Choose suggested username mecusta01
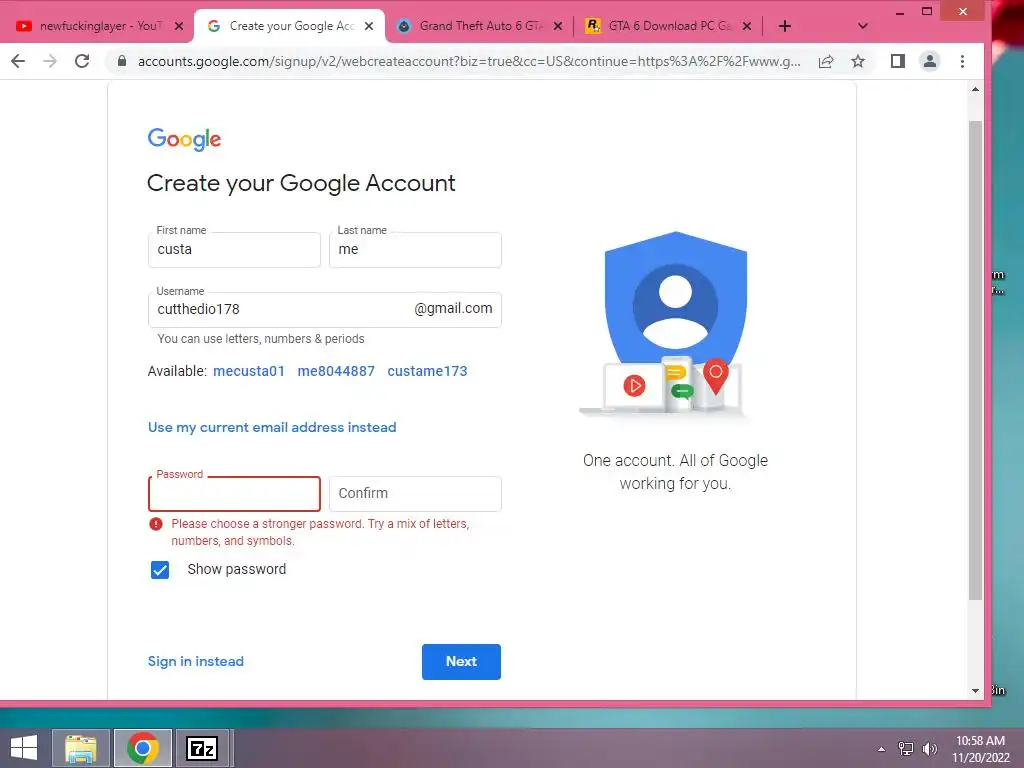This screenshot has height=768, width=1024. [x=249, y=371]
